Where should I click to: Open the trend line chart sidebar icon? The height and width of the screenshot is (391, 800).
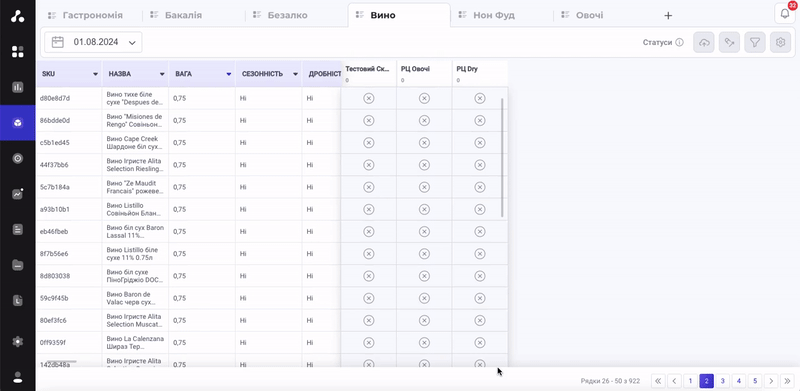point(17,194)
